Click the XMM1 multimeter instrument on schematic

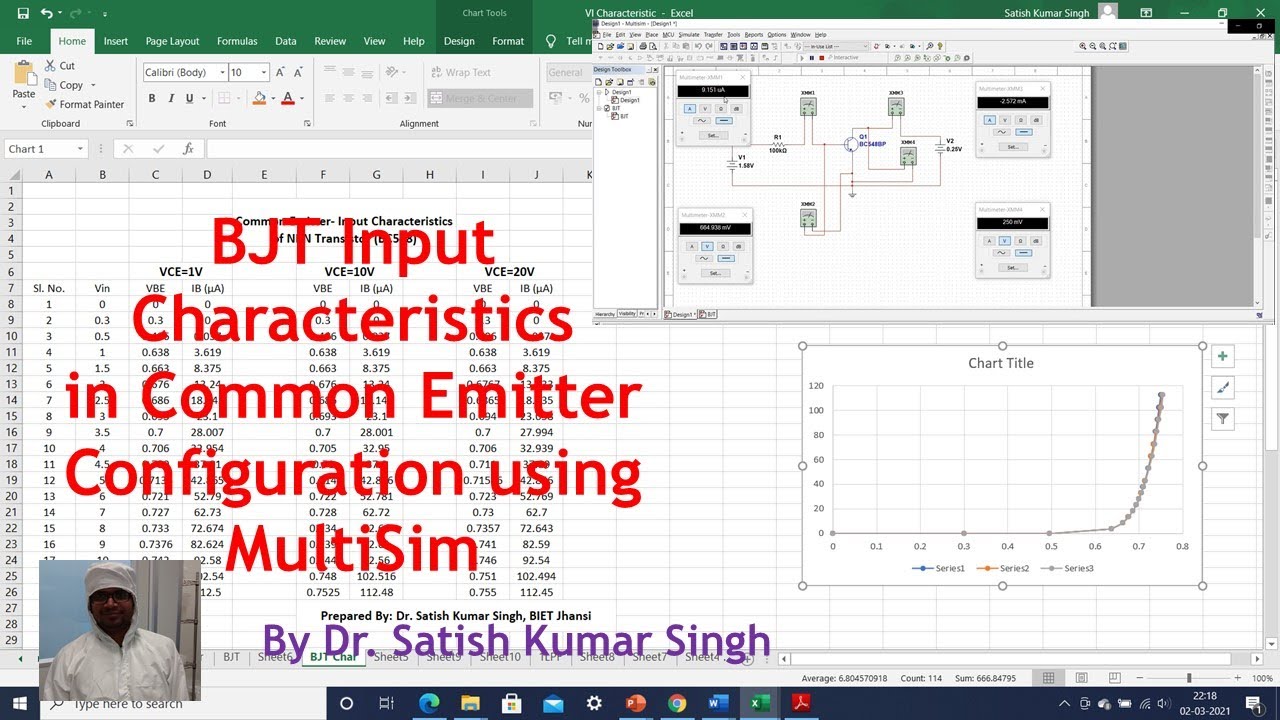point(808,107)
